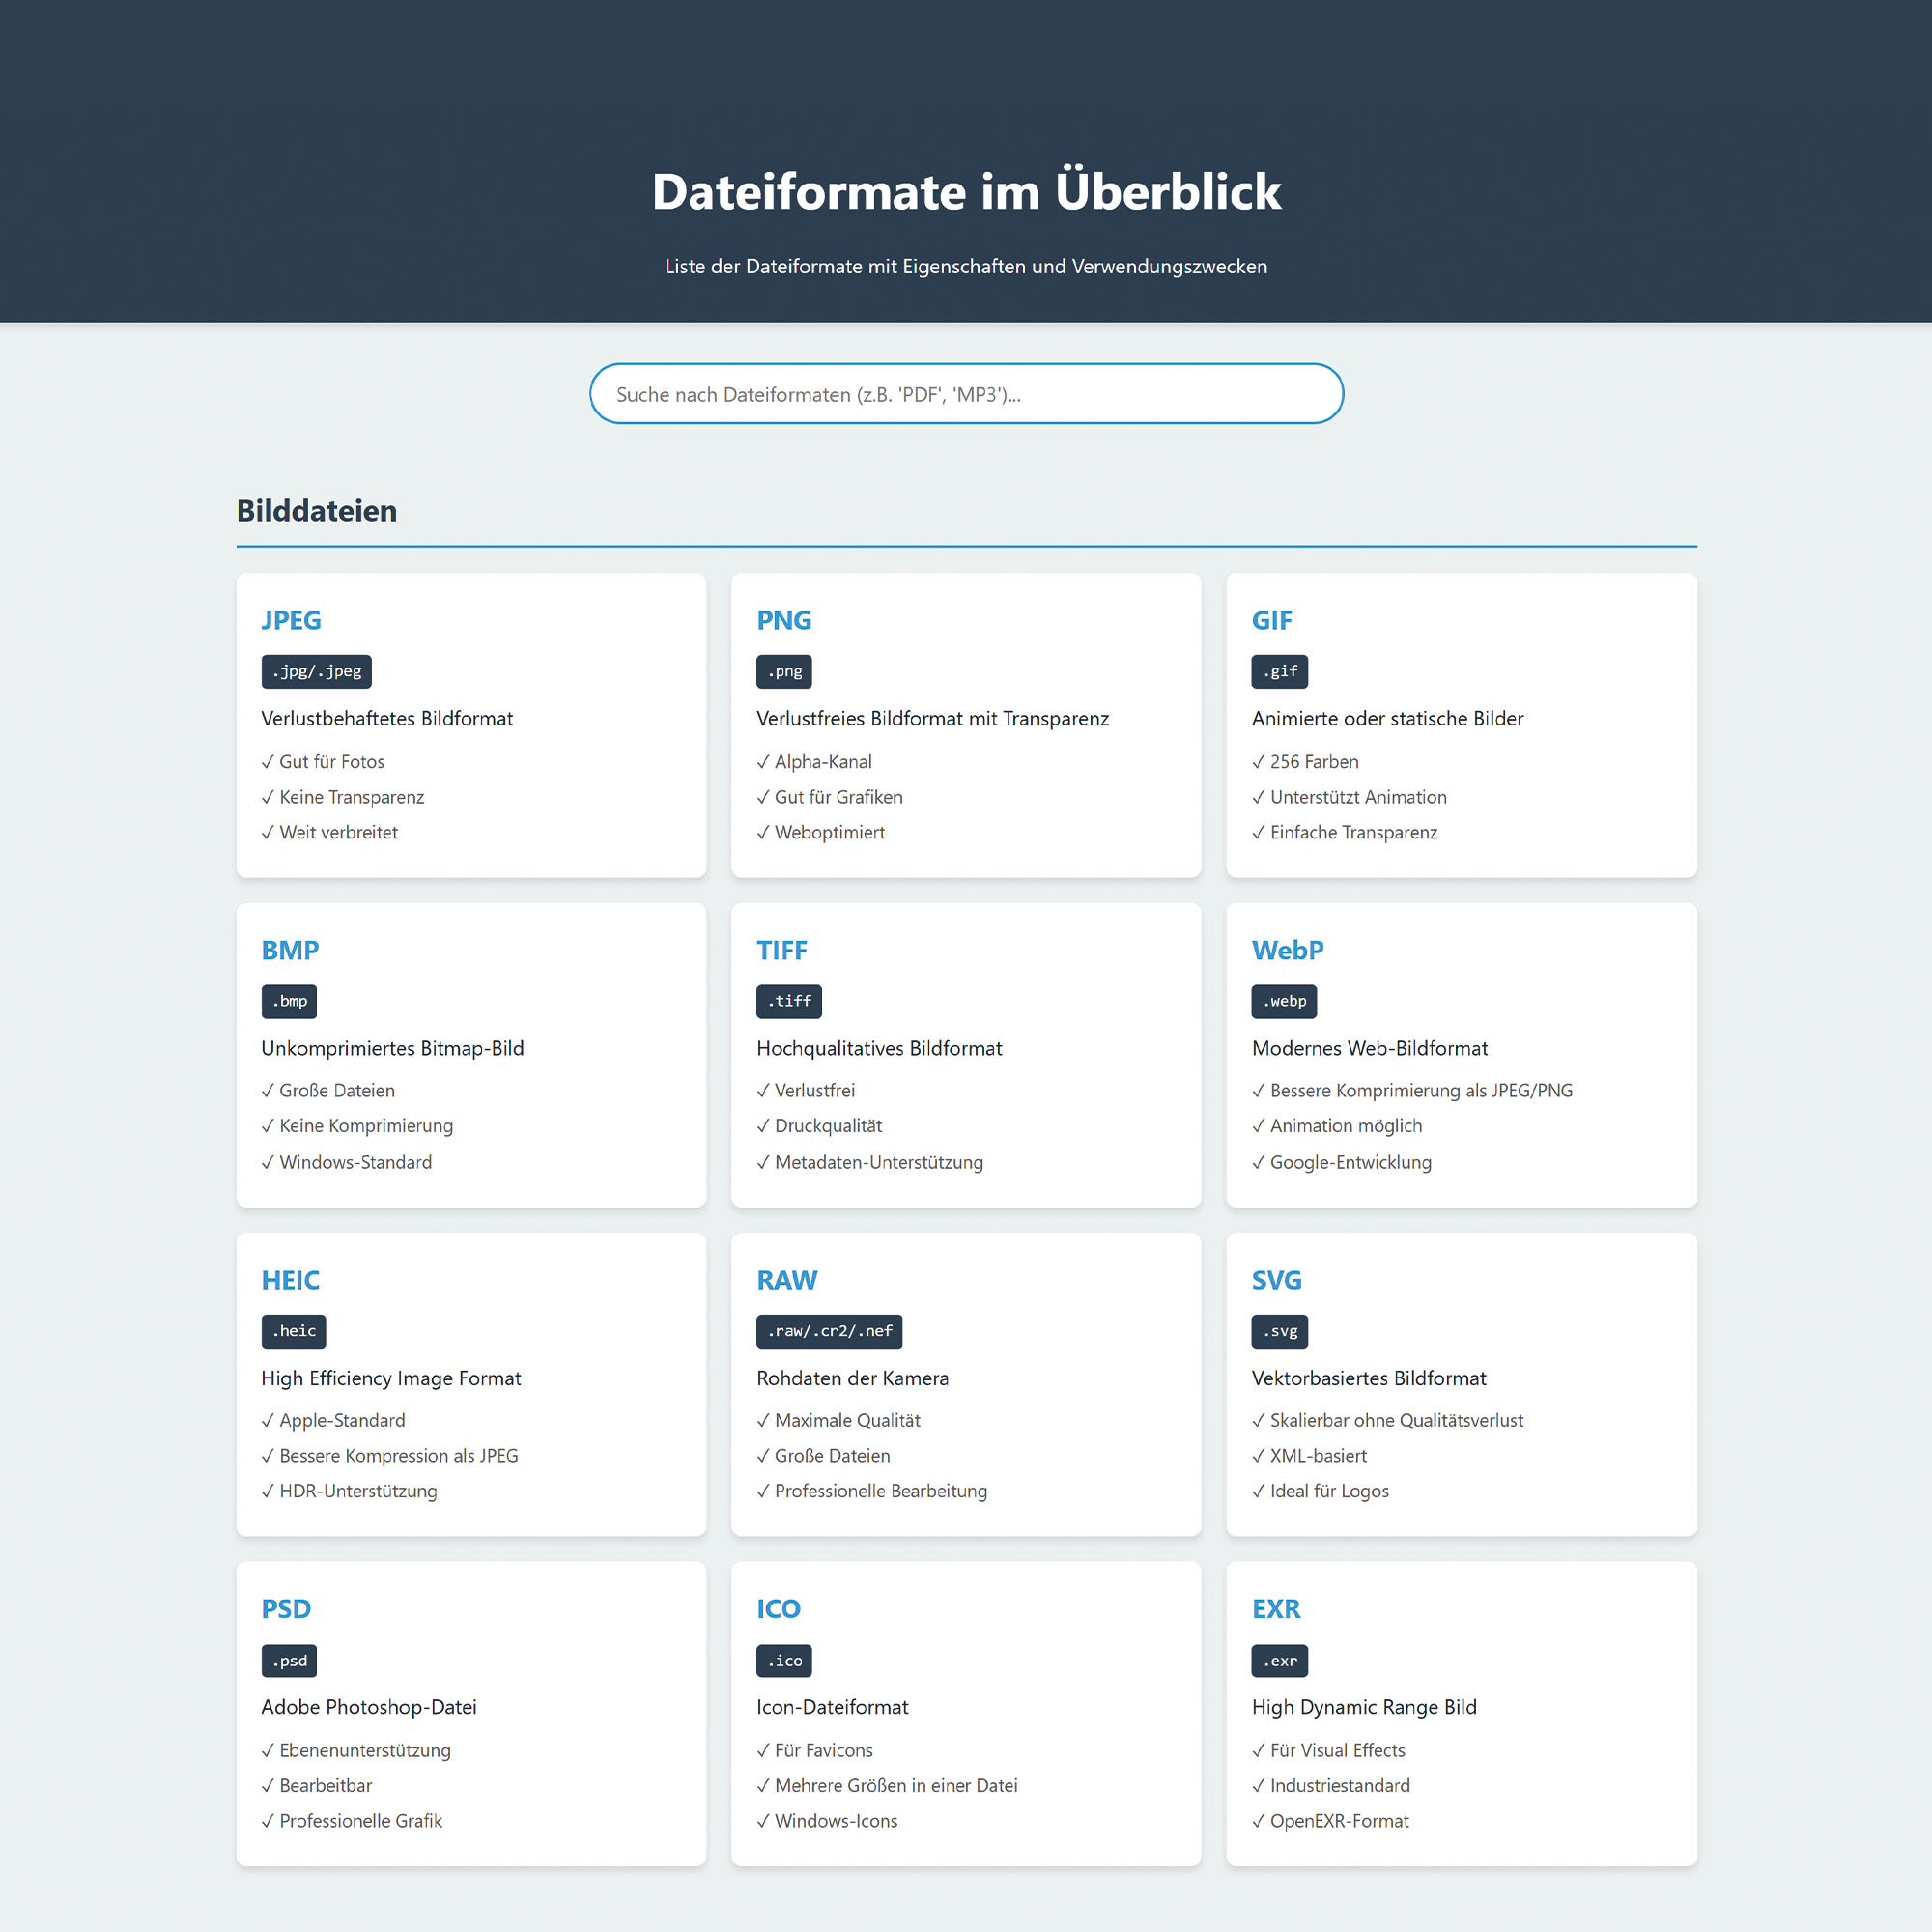Screen dimensions: 1932x1932
Task: Click the .exr extension badge
Action: (x=1279, y=1661)
